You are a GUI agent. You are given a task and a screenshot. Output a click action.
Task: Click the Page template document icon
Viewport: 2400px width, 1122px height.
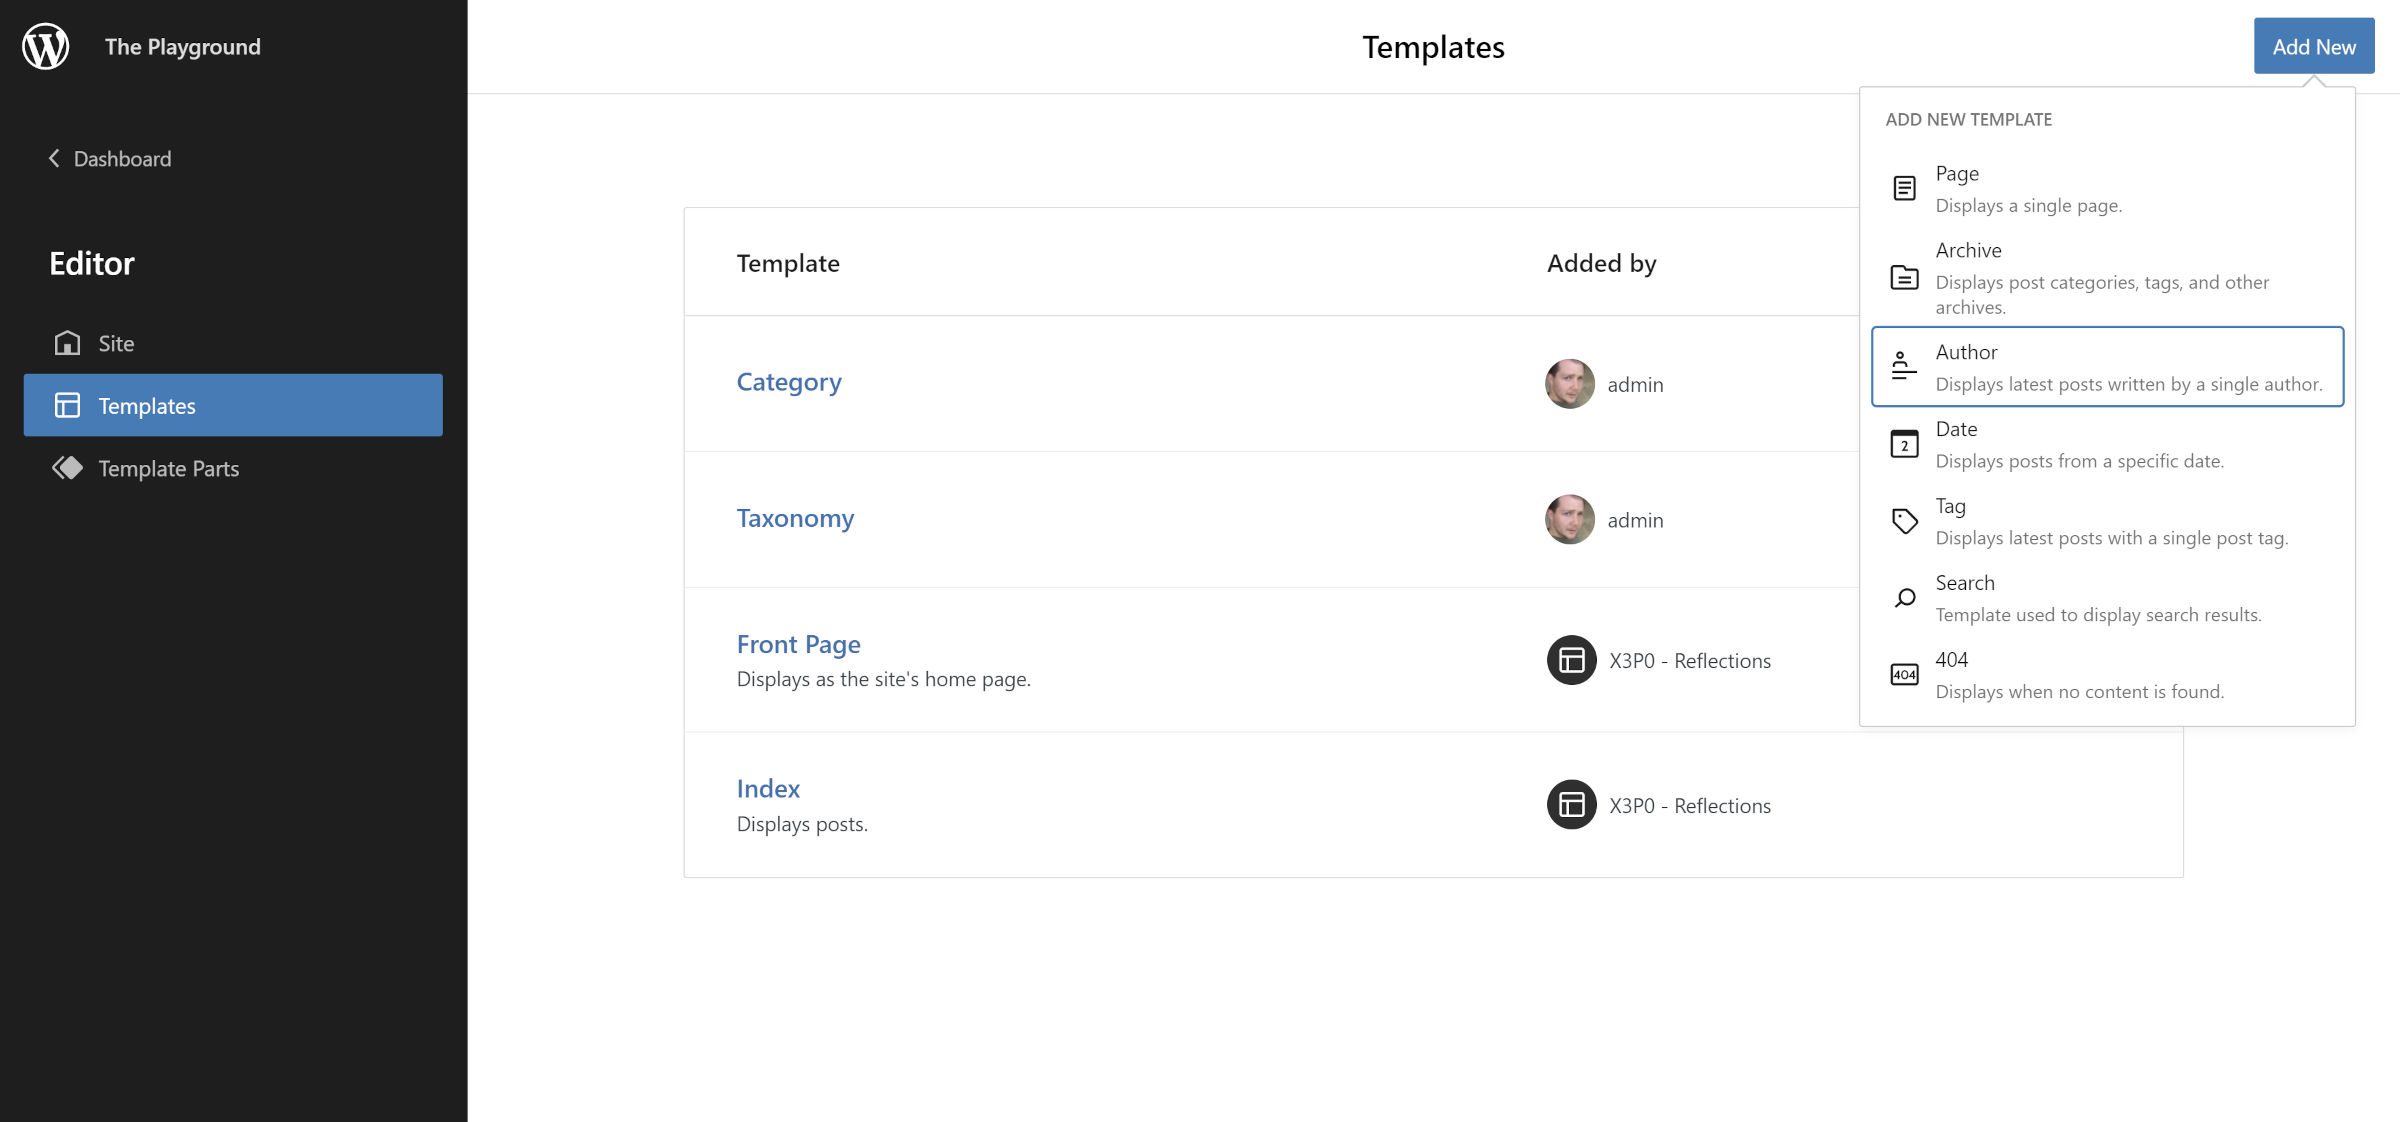(x=1904, y=188)
